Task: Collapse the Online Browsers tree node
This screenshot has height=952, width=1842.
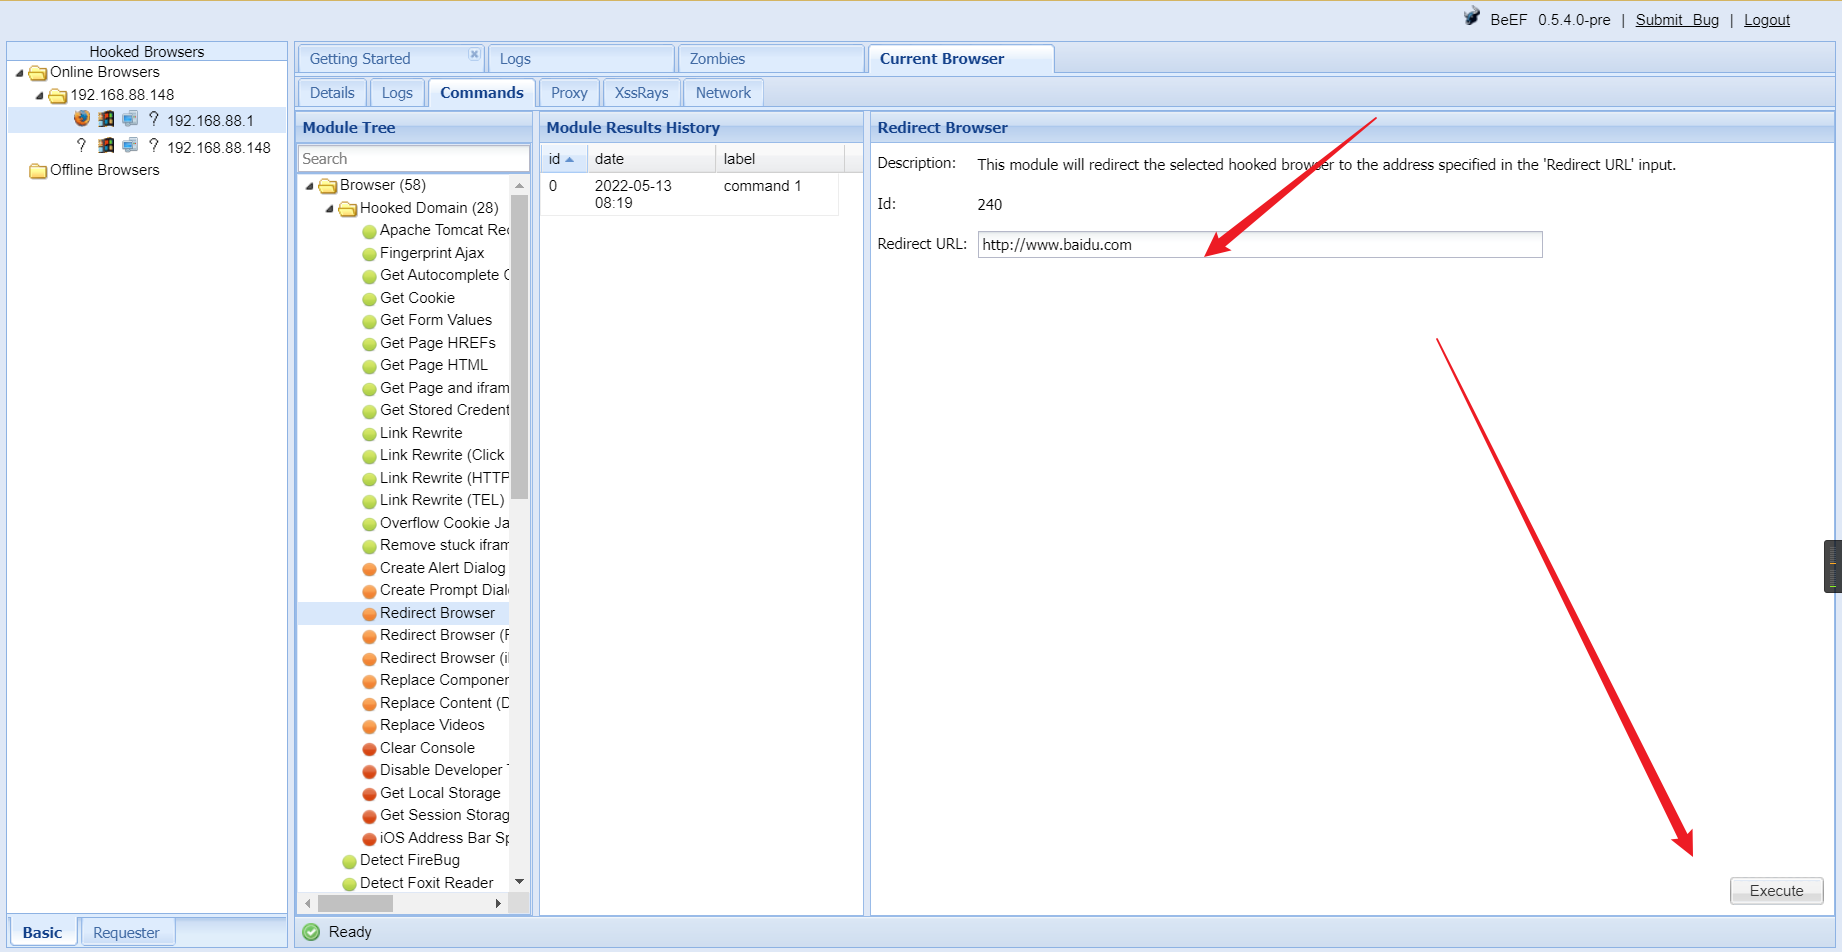Action: [x=19, y=73]
